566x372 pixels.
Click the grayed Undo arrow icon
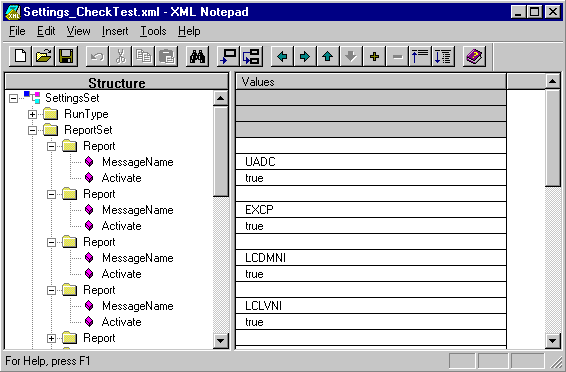(x=97, y=56)
